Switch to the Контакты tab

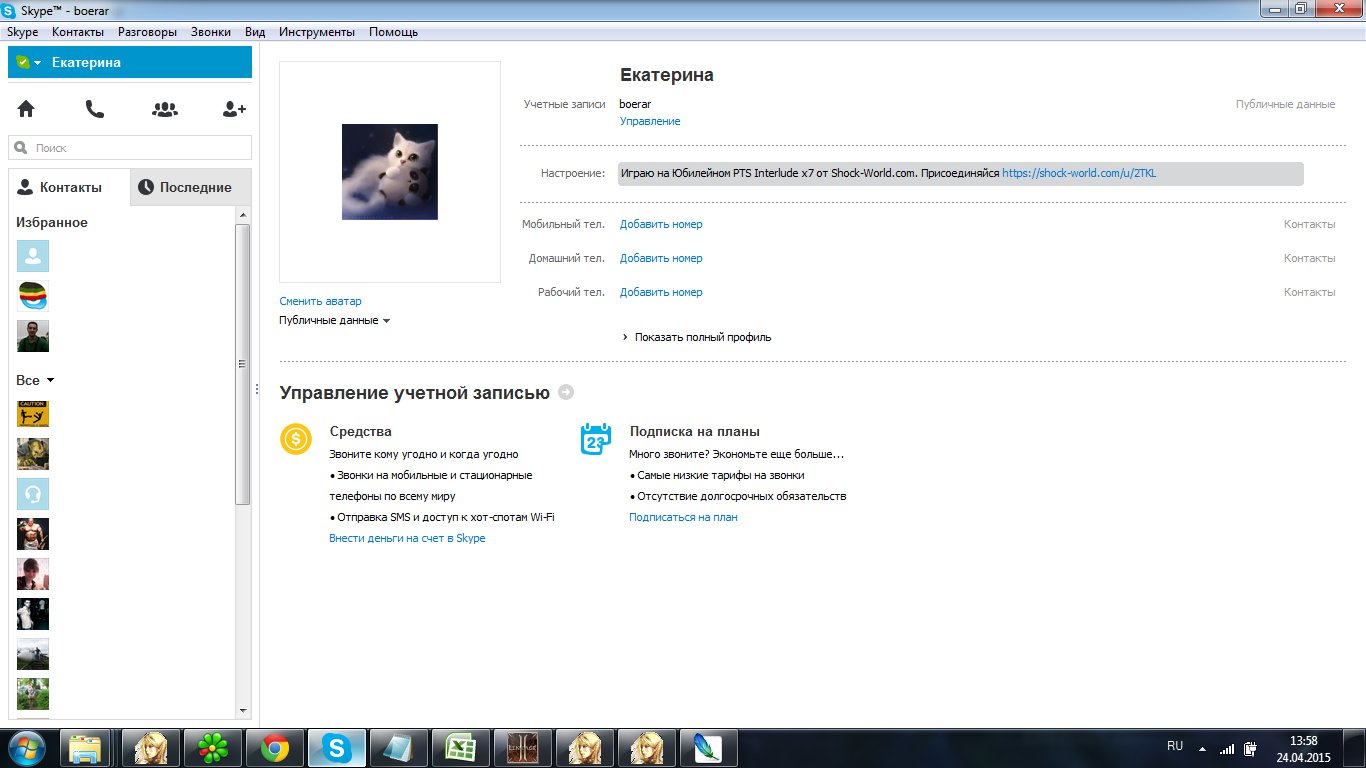(69, 187)
